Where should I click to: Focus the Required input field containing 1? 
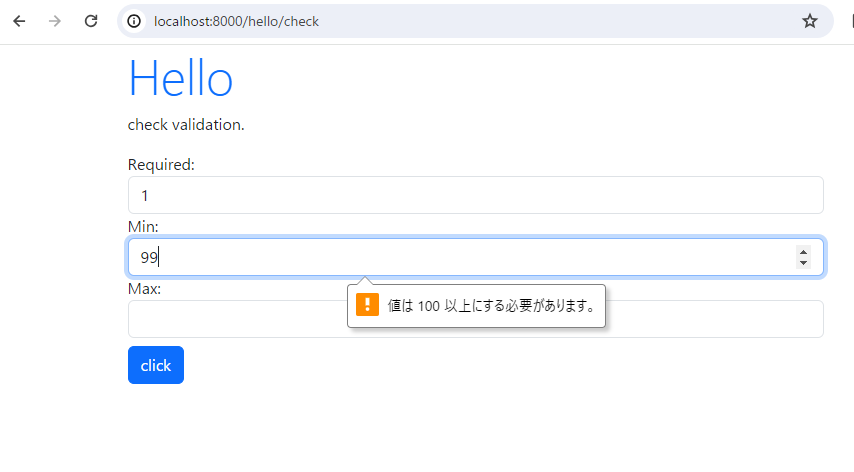(475, 195)
